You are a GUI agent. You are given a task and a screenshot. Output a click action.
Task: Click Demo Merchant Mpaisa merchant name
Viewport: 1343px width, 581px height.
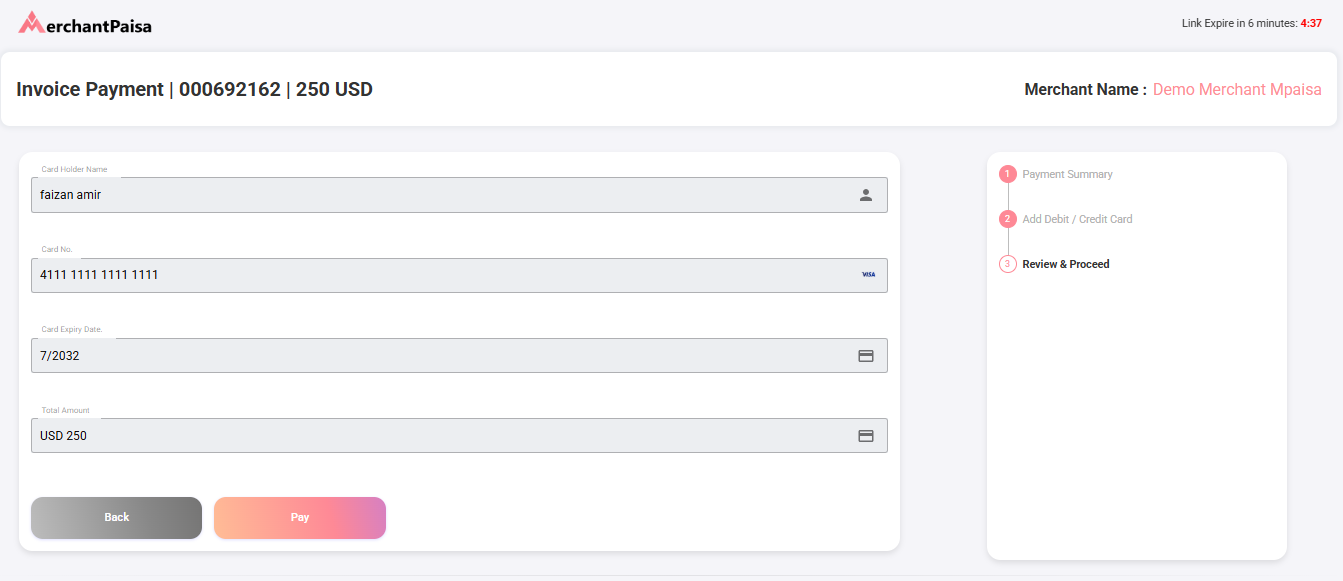coord(1237,90)
